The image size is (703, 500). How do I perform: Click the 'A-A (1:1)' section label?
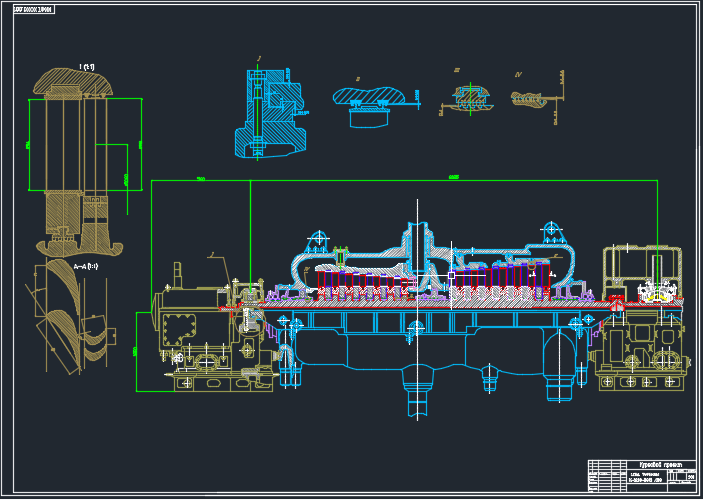pyautogui.click(x=86, y=267)
